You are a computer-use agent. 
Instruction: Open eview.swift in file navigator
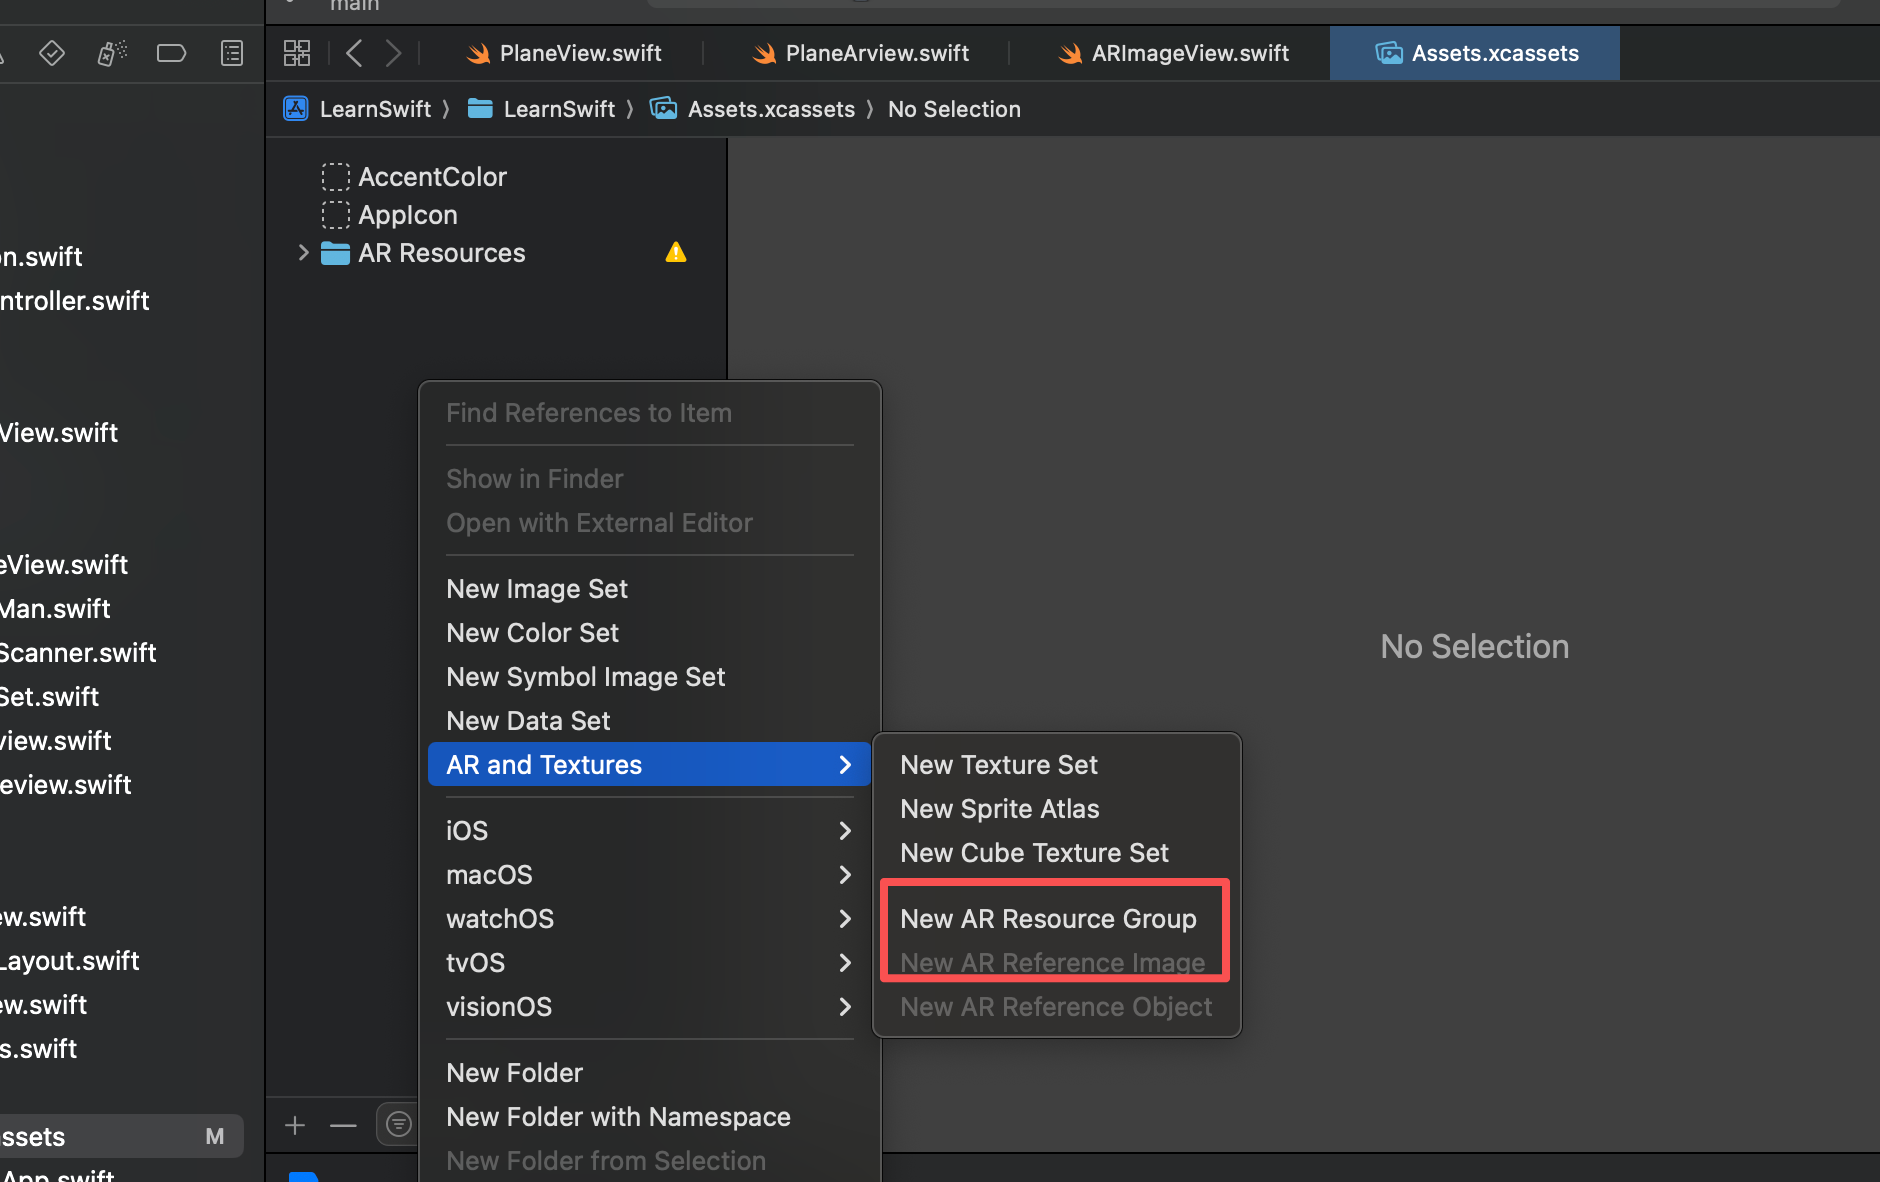[x=66, y=785]
